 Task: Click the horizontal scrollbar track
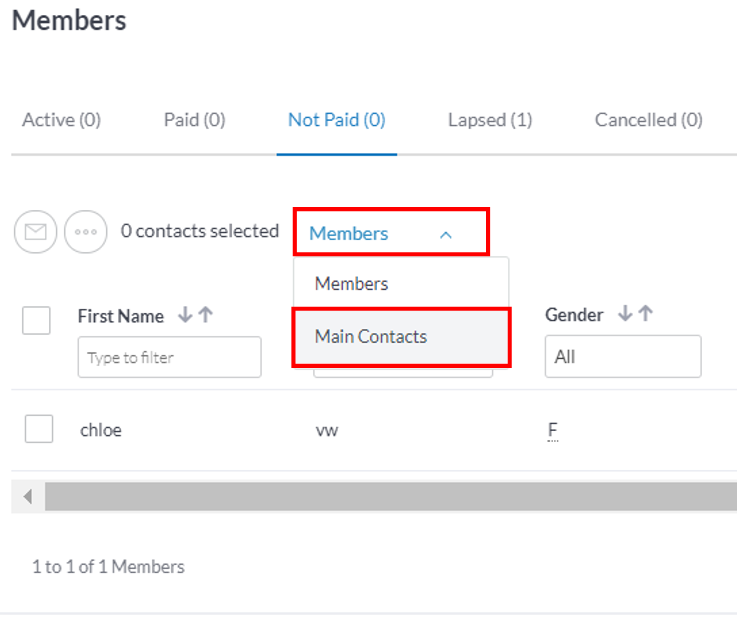point(391,496)
